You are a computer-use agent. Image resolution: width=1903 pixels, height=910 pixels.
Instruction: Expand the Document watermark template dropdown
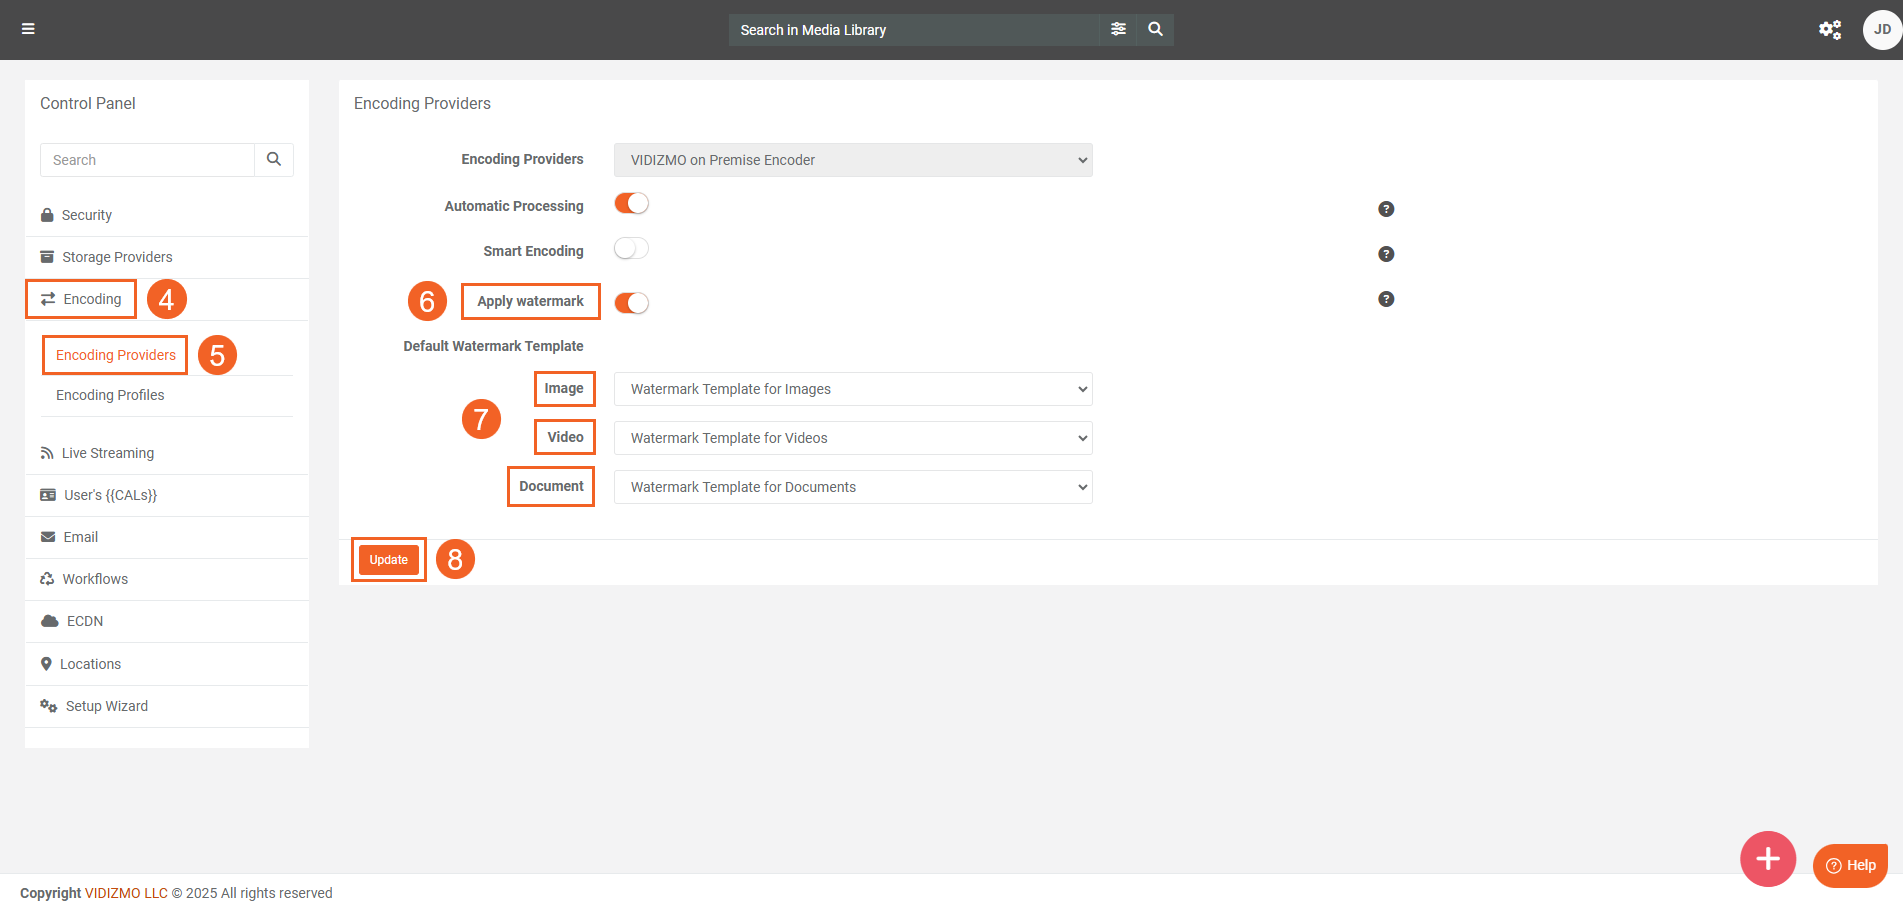[x=852, y=487]
